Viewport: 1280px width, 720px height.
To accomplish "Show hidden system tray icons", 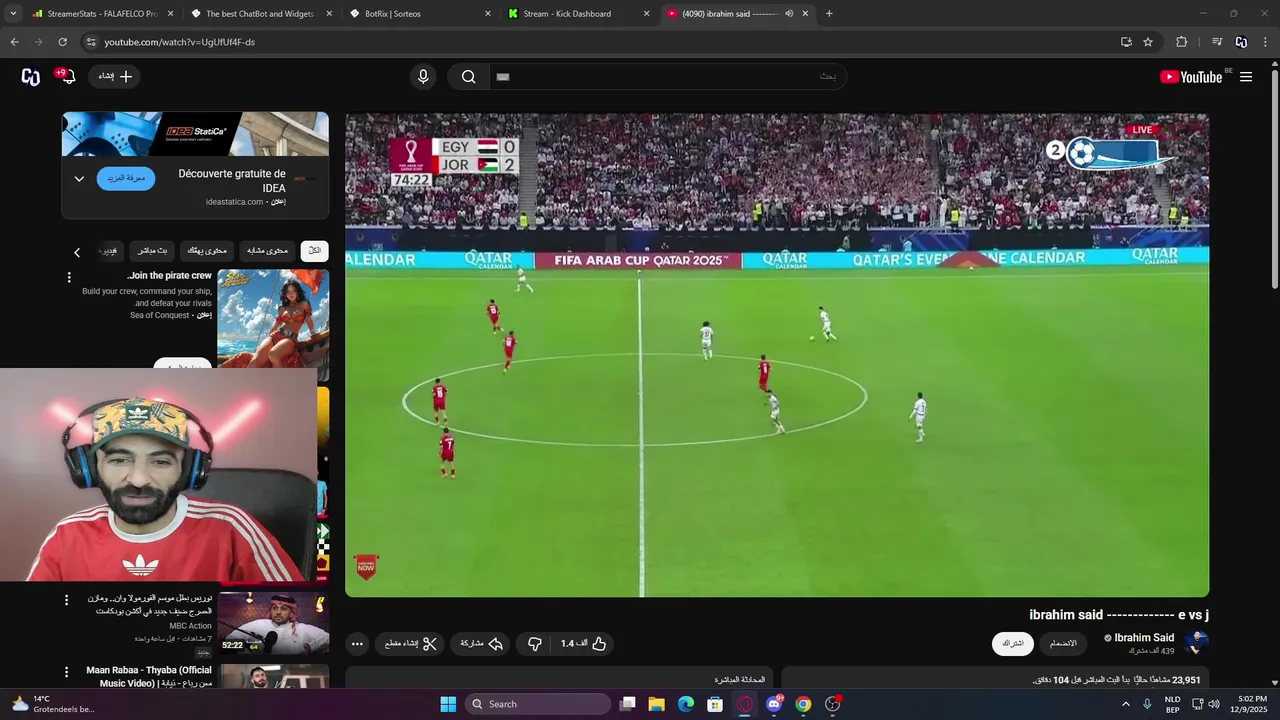I will [x=1125, y=704].
